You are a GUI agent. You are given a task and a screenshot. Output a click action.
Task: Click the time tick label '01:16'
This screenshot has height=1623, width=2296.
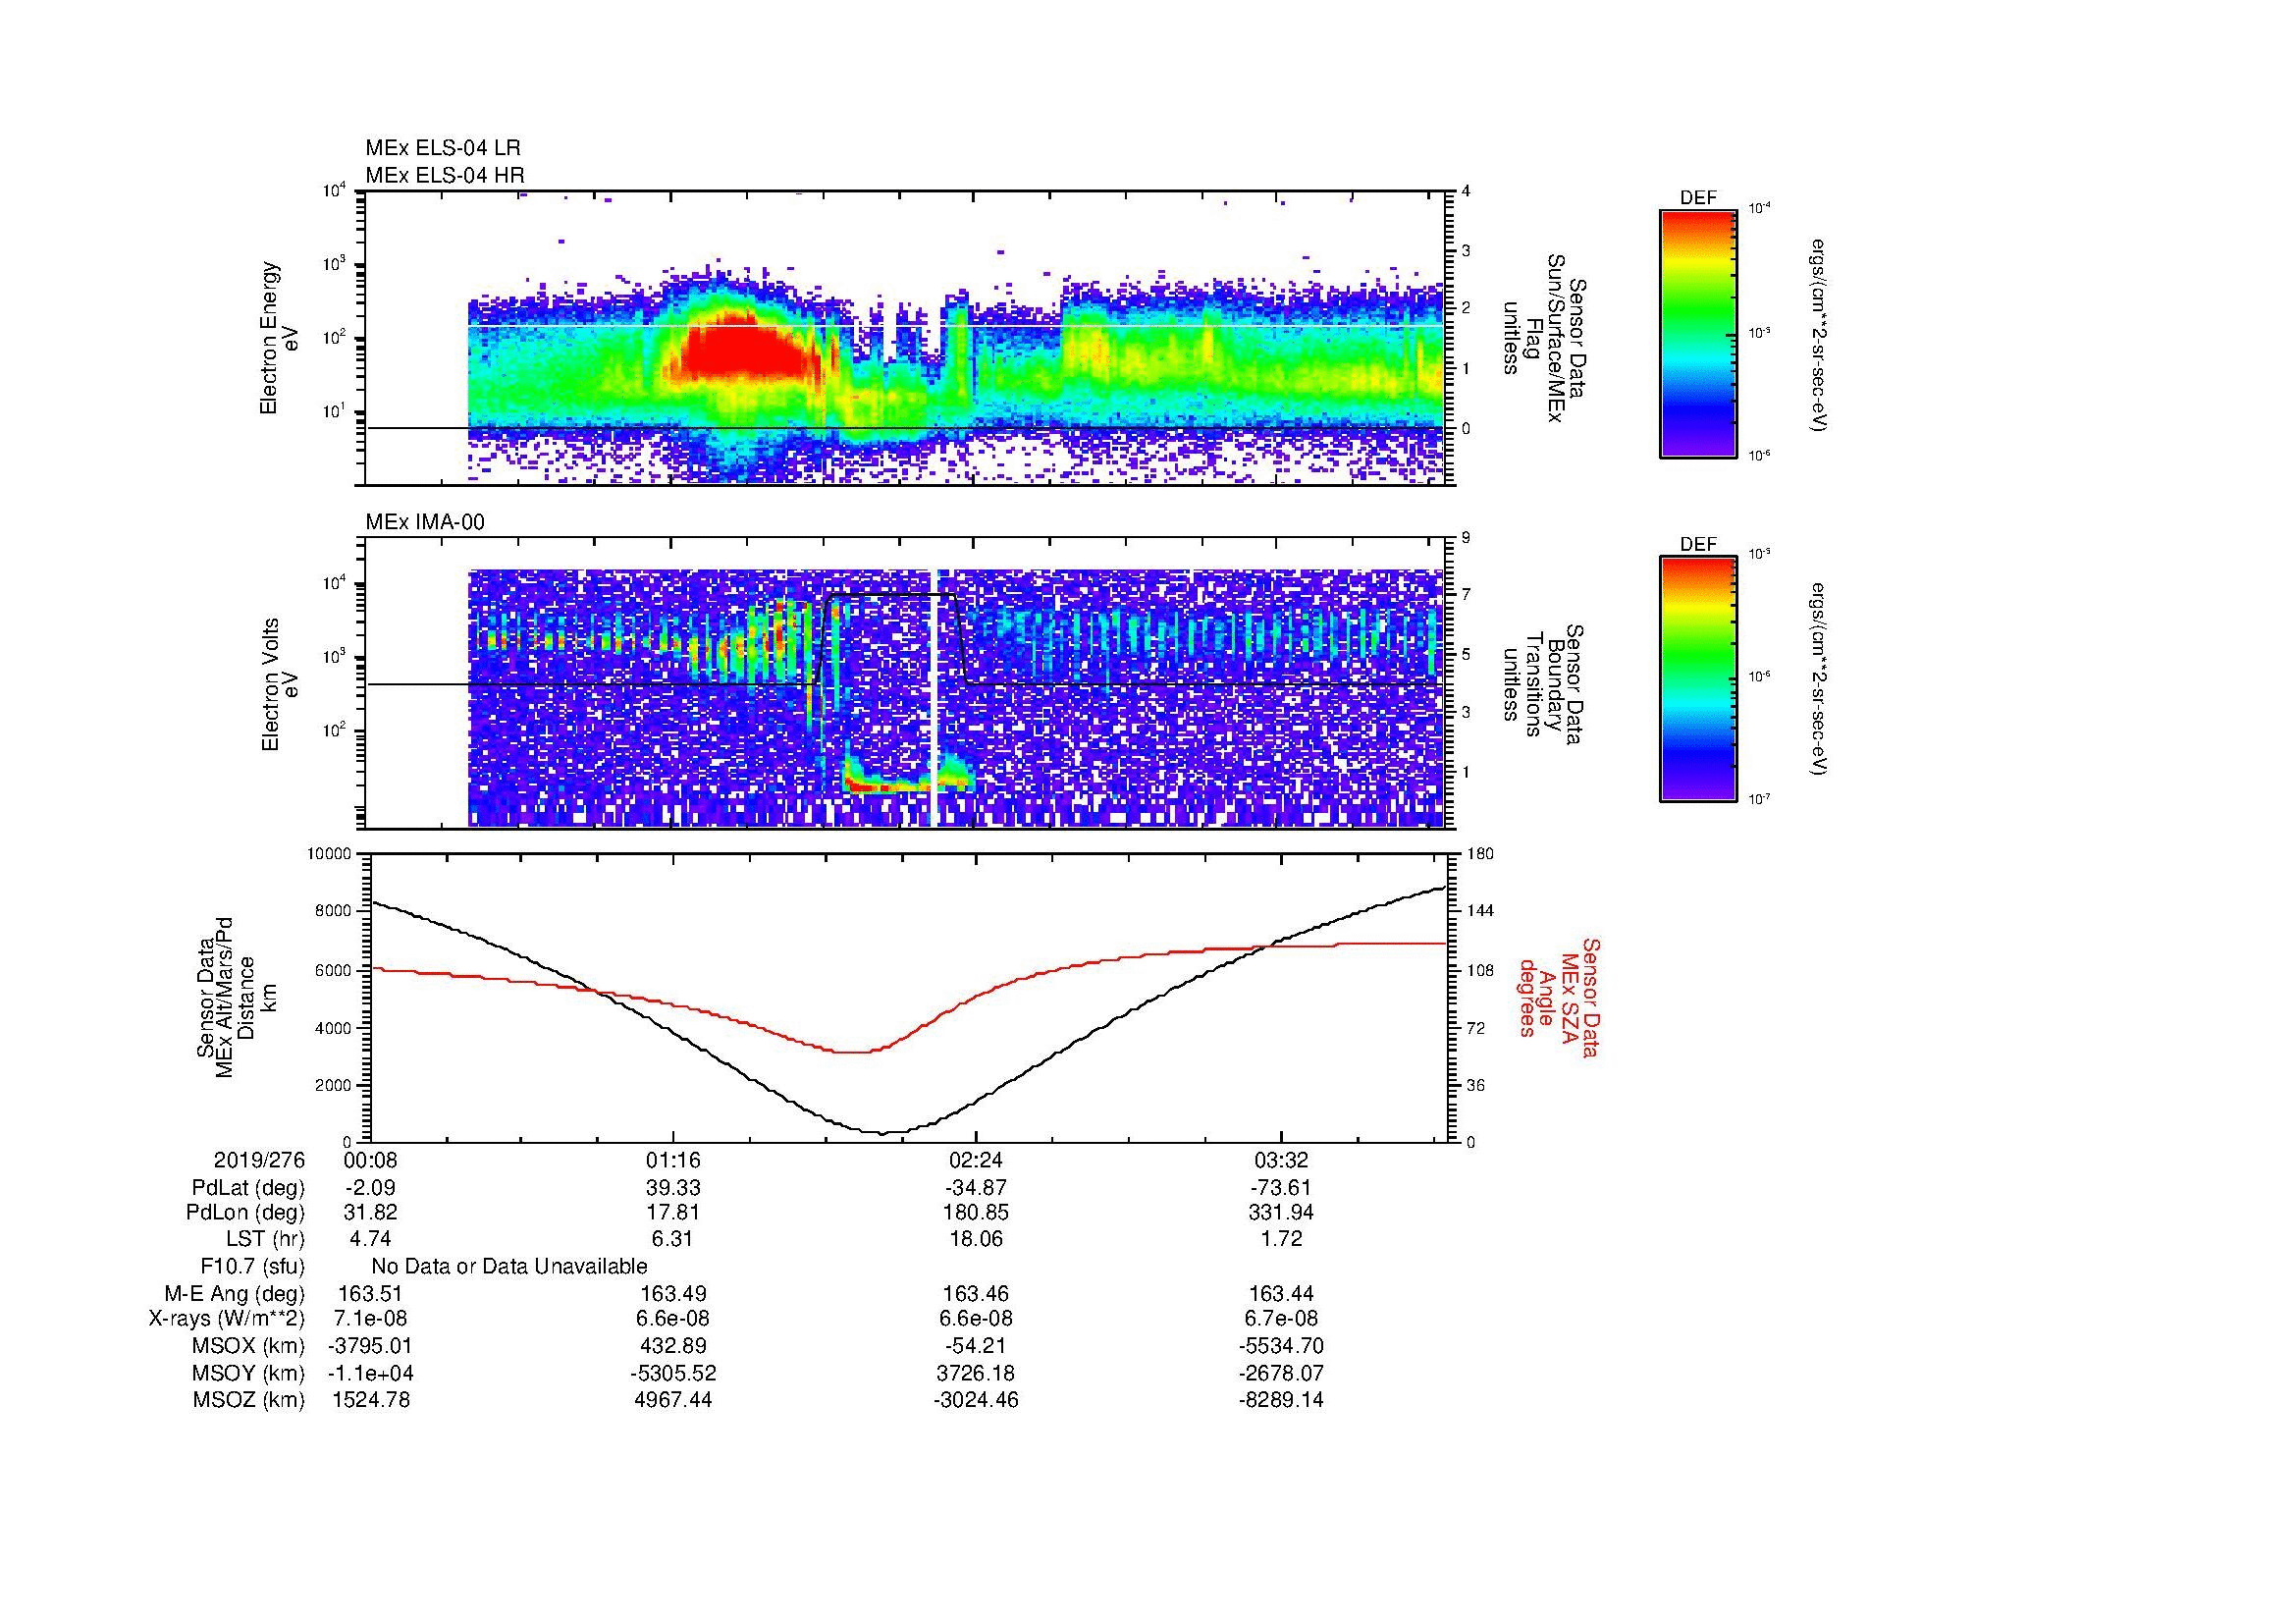[x=673, y=1160]
